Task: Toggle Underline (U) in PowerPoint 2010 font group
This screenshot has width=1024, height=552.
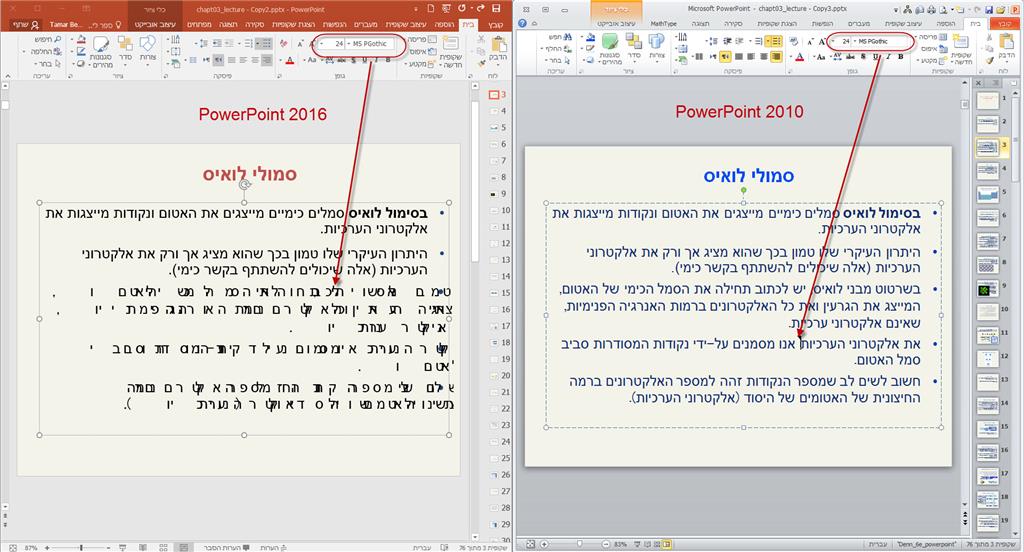Action: (x=875, y=57)
